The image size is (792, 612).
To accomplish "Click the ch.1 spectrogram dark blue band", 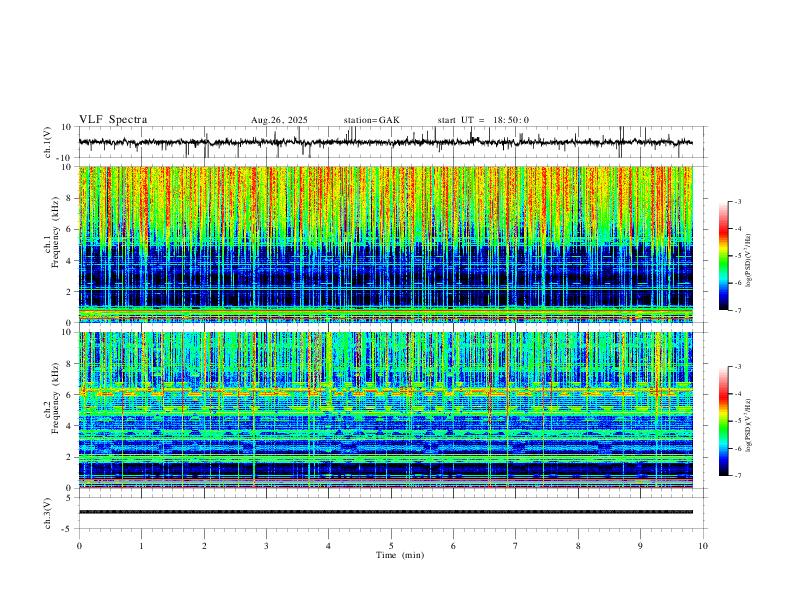I will [x=385, y=276].
